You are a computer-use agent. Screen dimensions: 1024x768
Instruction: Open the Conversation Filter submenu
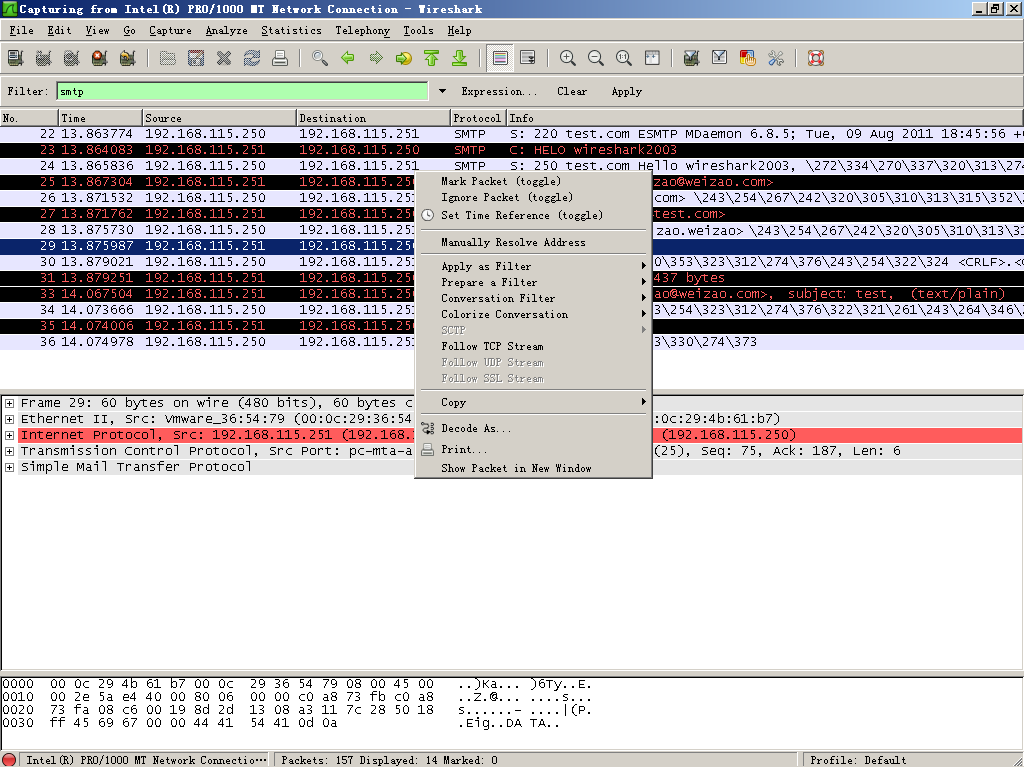coord(534,298)
